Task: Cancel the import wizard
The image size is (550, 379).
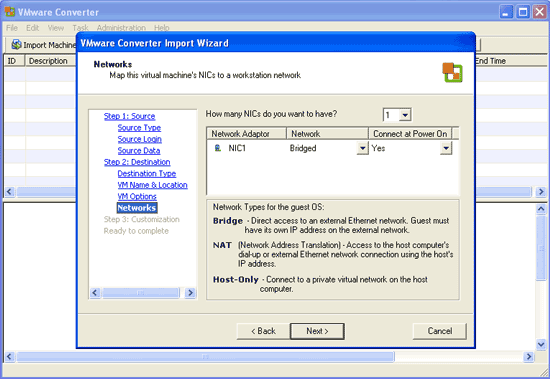Action: point(440,331)
